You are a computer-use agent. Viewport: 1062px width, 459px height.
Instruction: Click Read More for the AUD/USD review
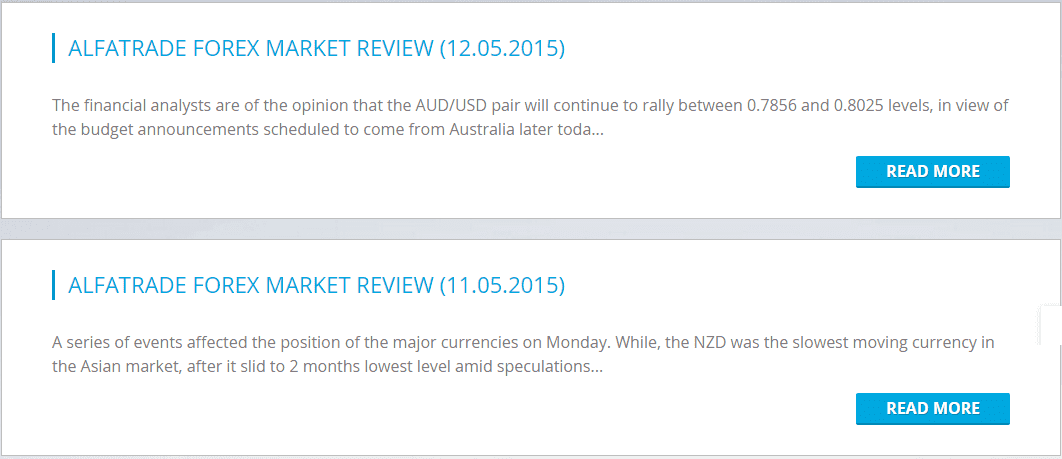pos(932,171)
